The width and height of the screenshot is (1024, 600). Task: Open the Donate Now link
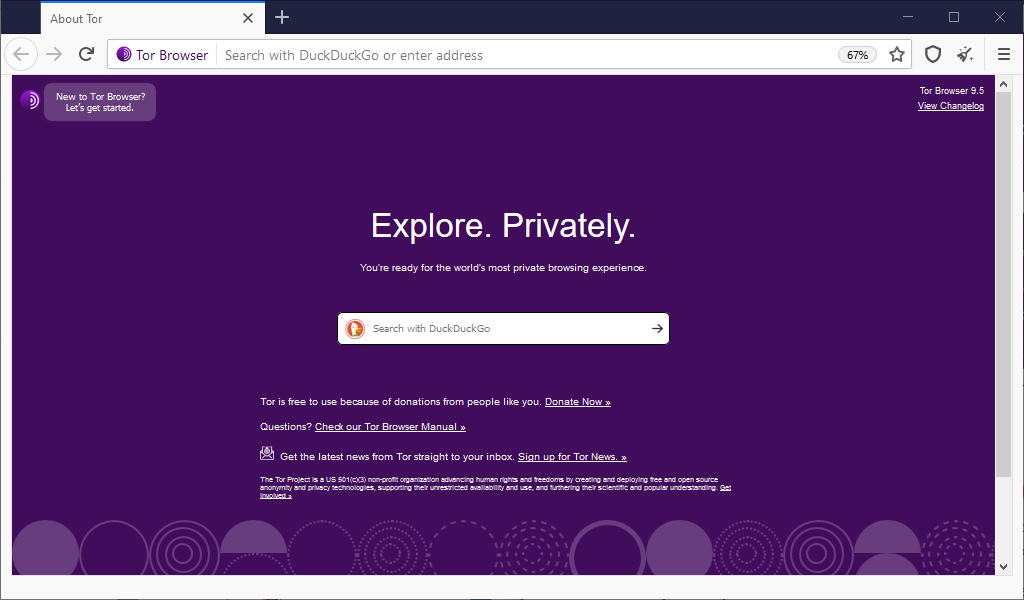[x=577, y=402]
